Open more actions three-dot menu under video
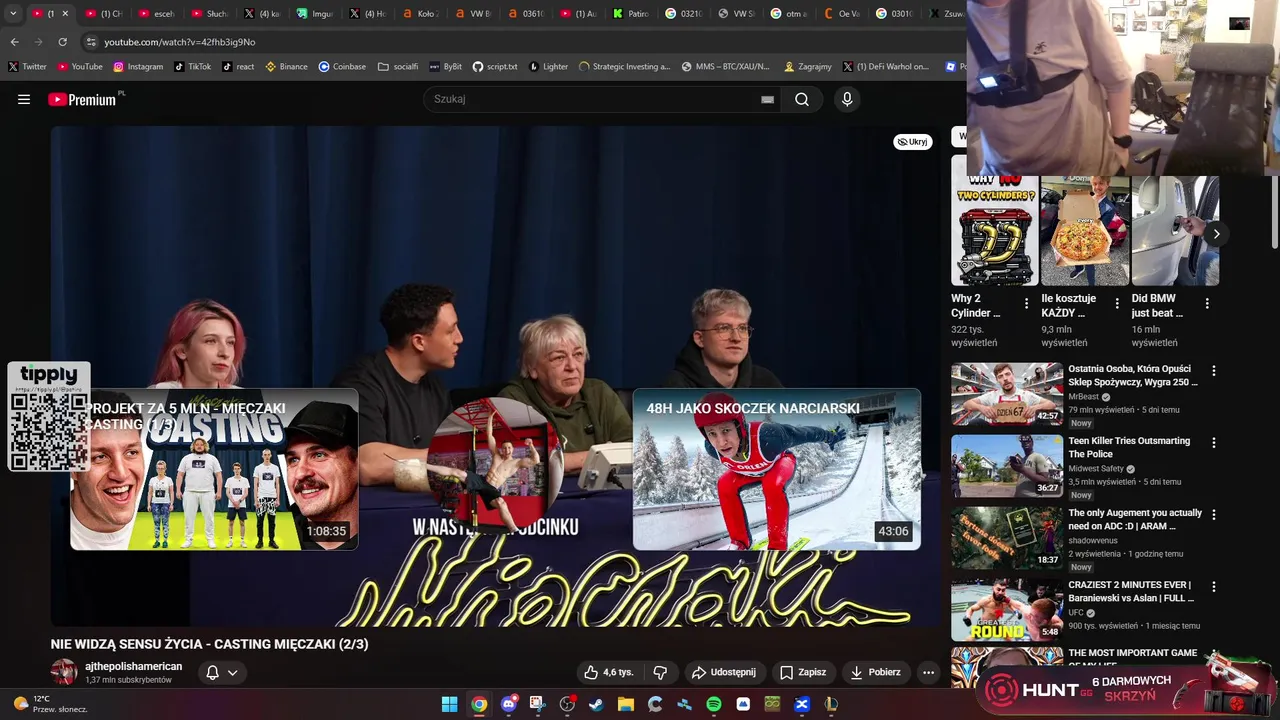Viewport: 1280px width, 720px height. pyautogui.click(x=928, y=672)
